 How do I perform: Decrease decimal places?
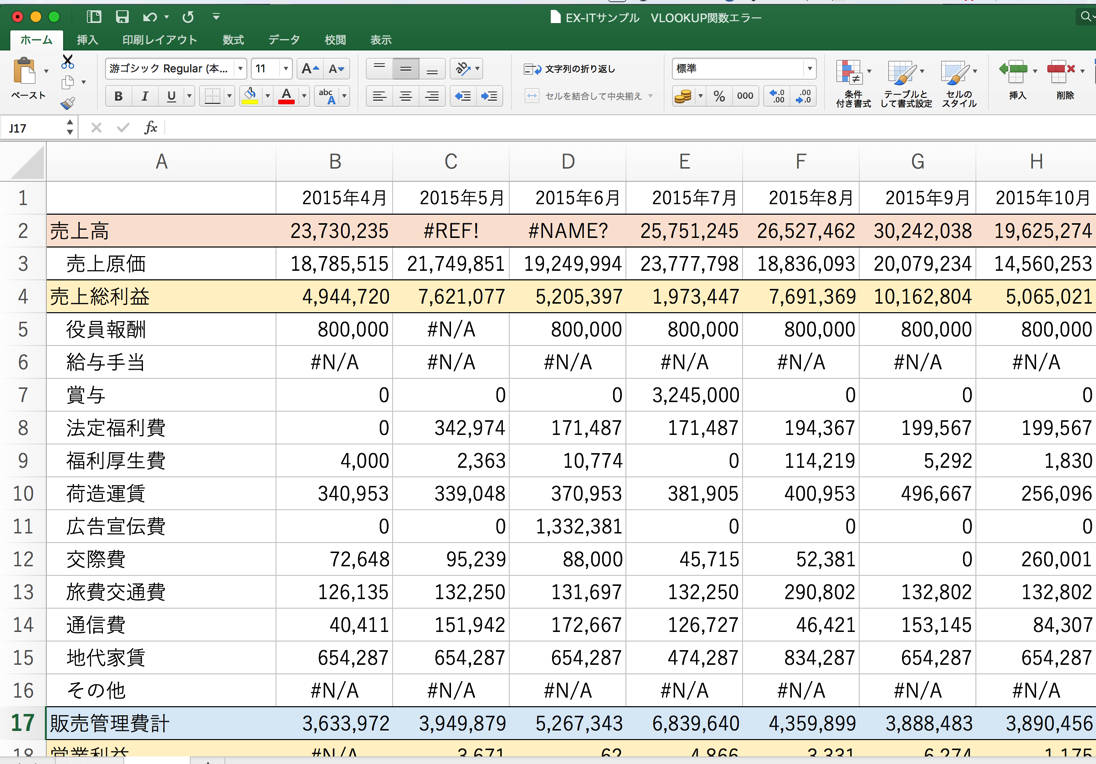tap(803, 96)
